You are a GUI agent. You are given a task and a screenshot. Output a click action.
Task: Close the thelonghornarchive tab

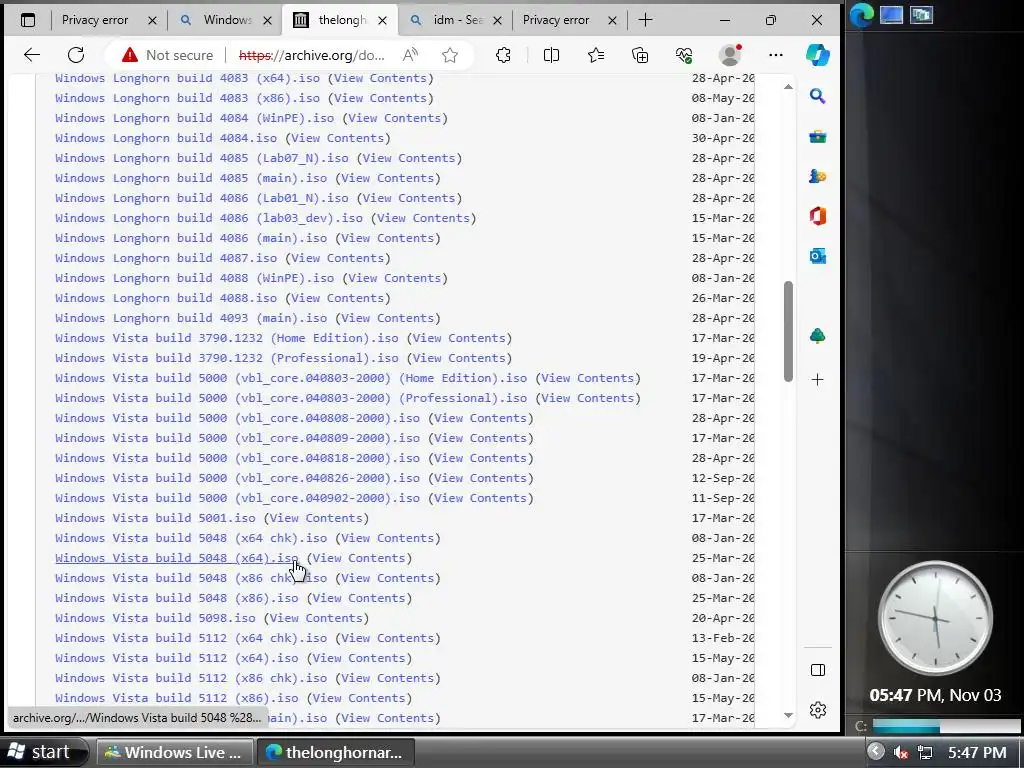[383, 21]
